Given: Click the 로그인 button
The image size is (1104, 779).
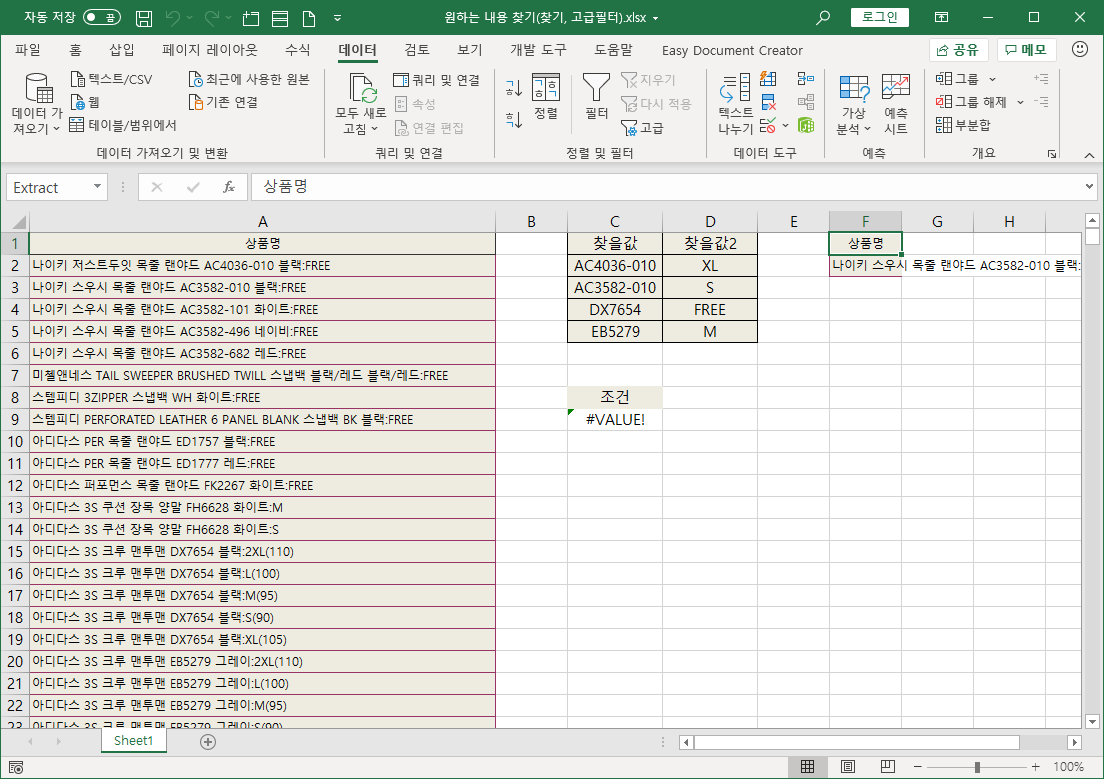Looking at the screenshot, I should pos(879,17).
